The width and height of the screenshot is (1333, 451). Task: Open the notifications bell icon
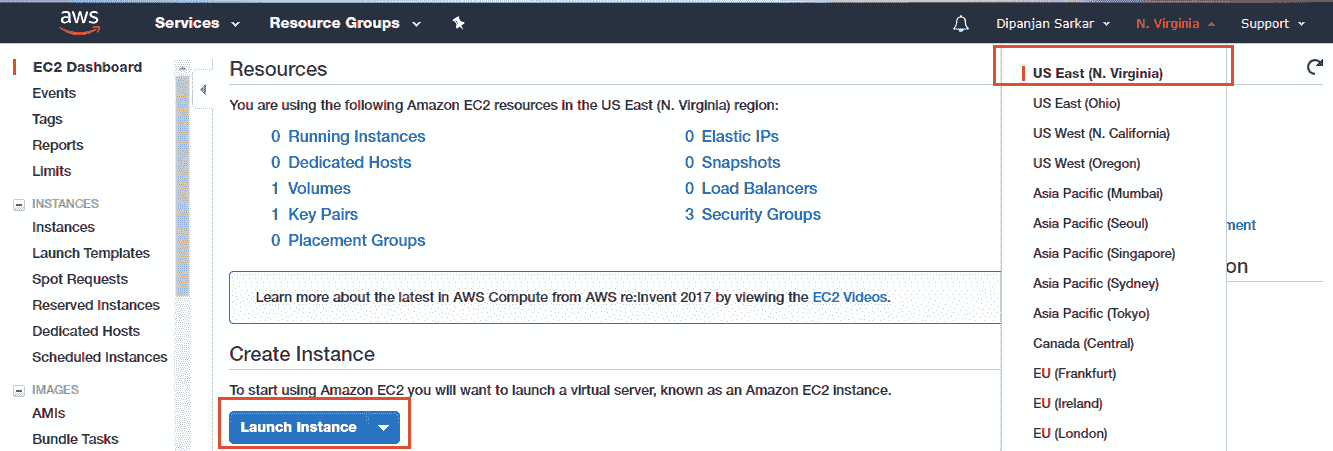click(x=961, y=23)
